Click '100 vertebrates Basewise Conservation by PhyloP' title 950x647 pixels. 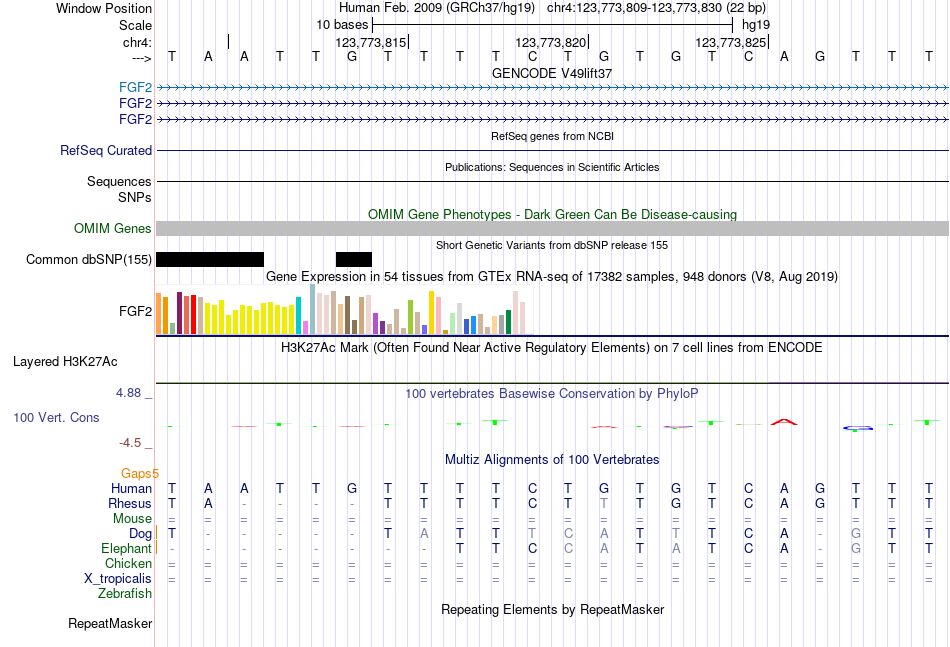tap(552, 394)
